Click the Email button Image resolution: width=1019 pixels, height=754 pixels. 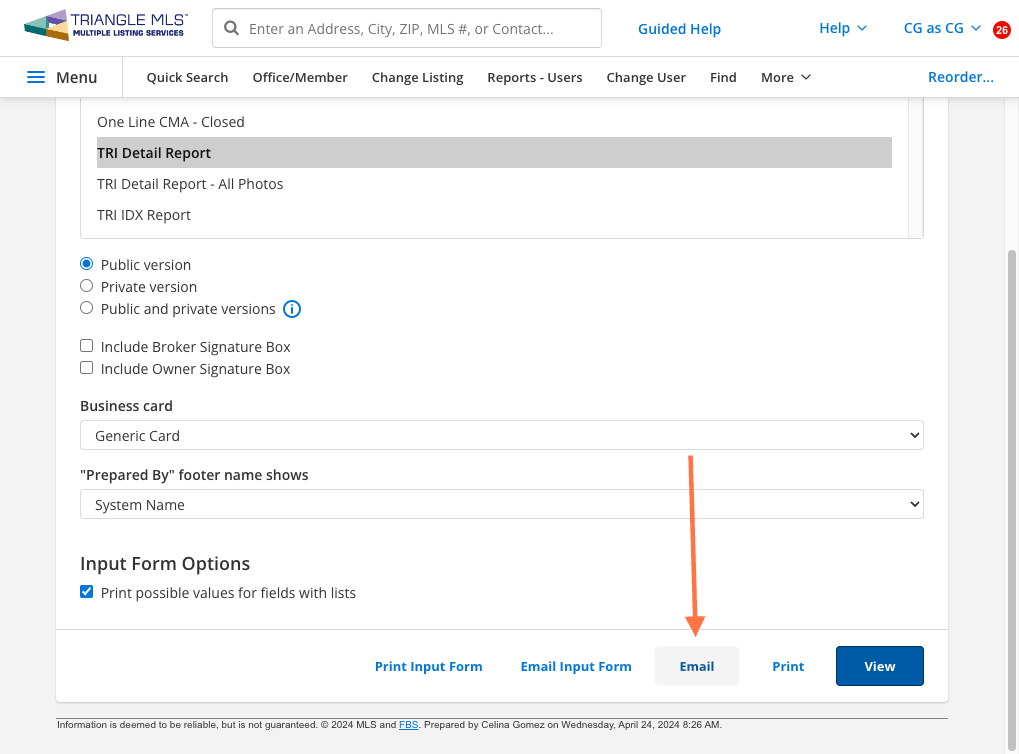pos(697,666)
